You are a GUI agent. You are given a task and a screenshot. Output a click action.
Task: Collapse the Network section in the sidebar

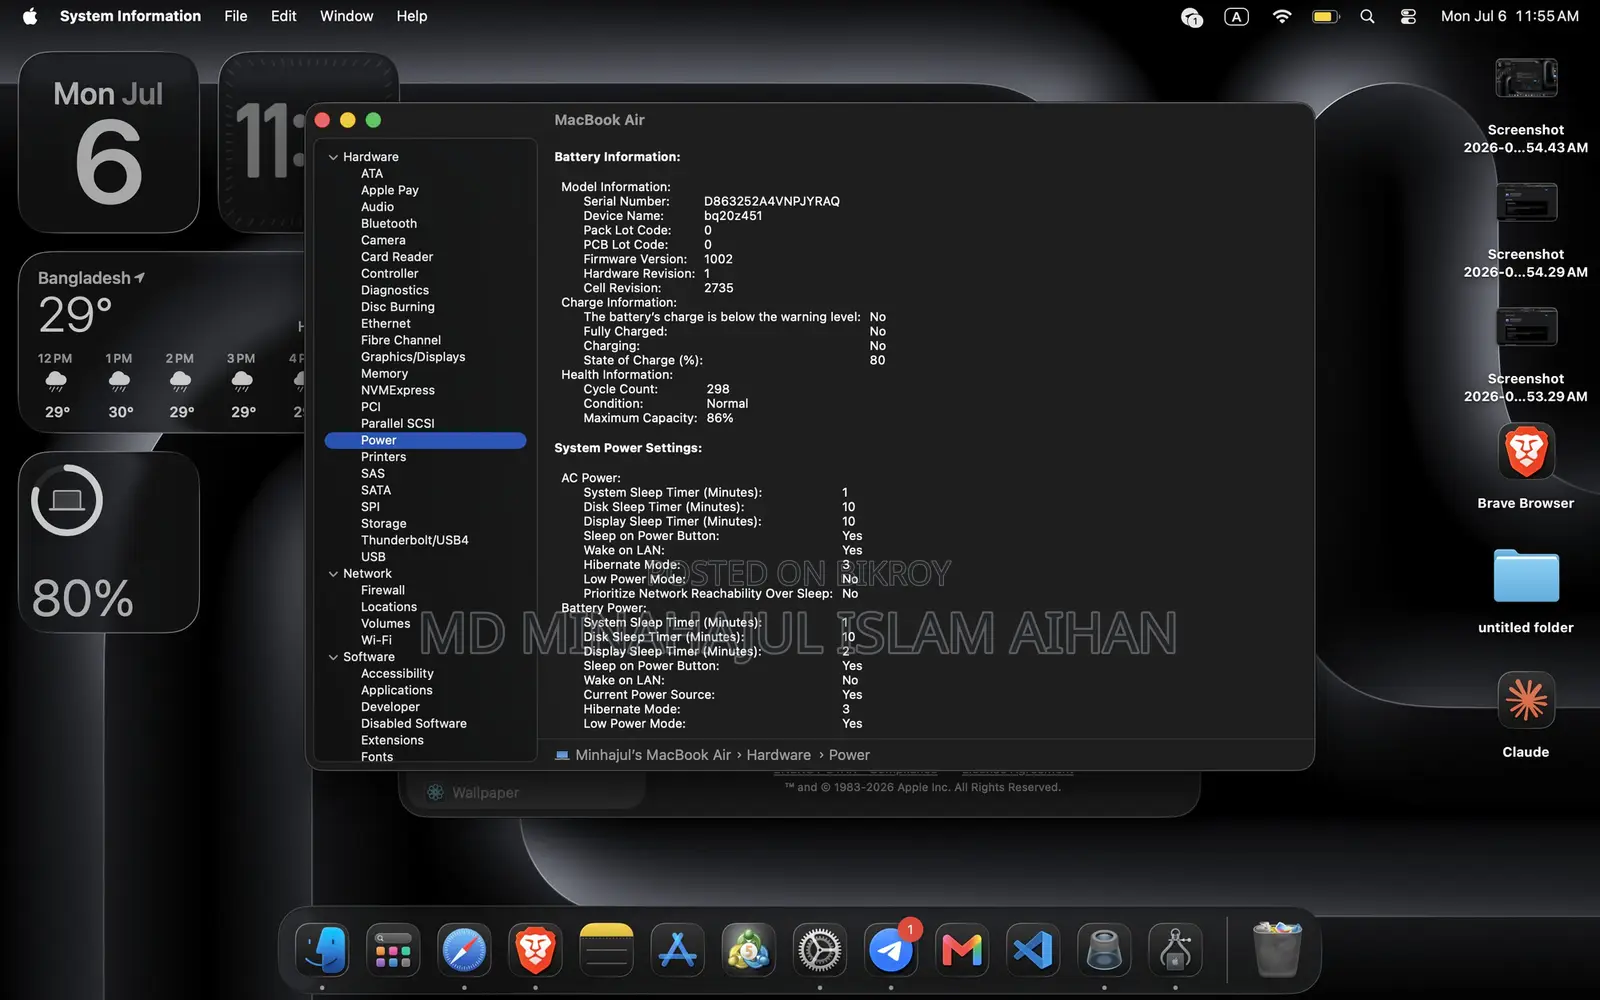click(x=333, y=574)
